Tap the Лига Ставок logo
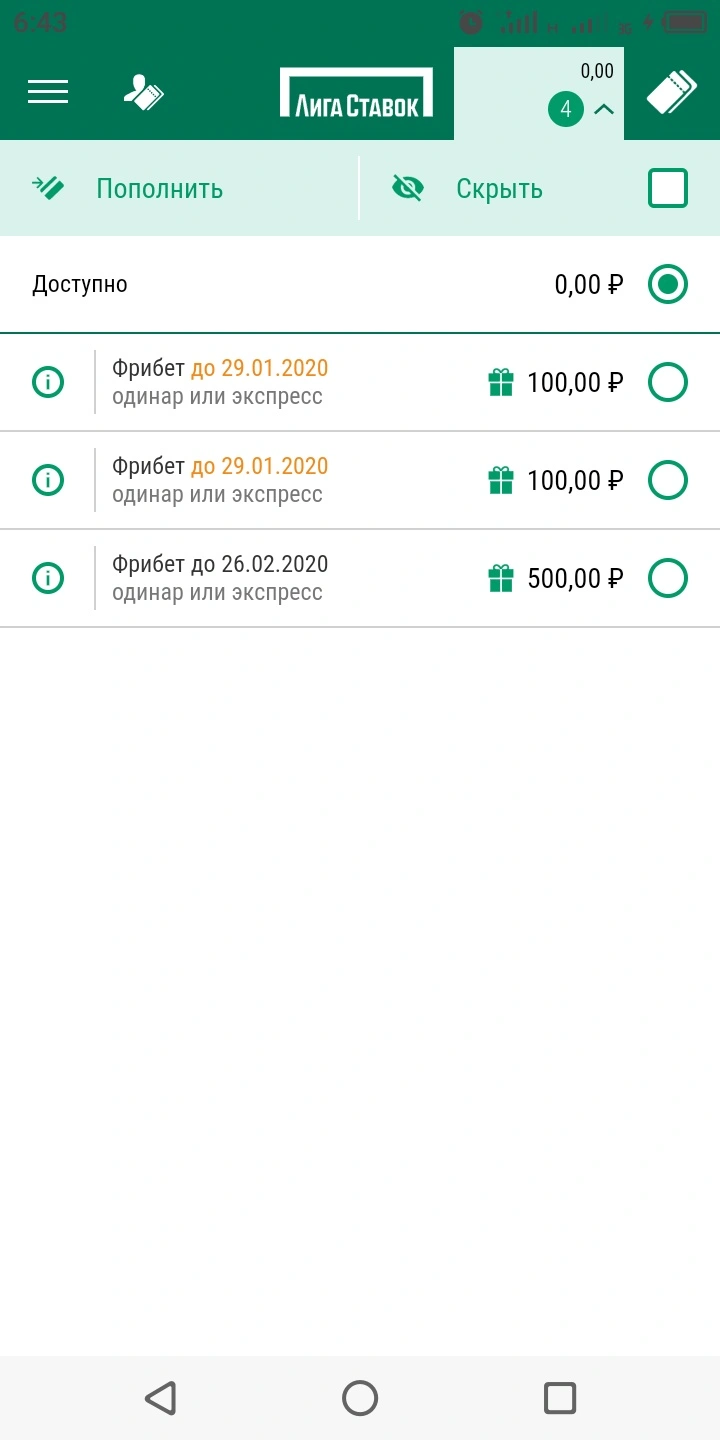The height and width of the screenshot is (1440, 720). pos(357,93)
